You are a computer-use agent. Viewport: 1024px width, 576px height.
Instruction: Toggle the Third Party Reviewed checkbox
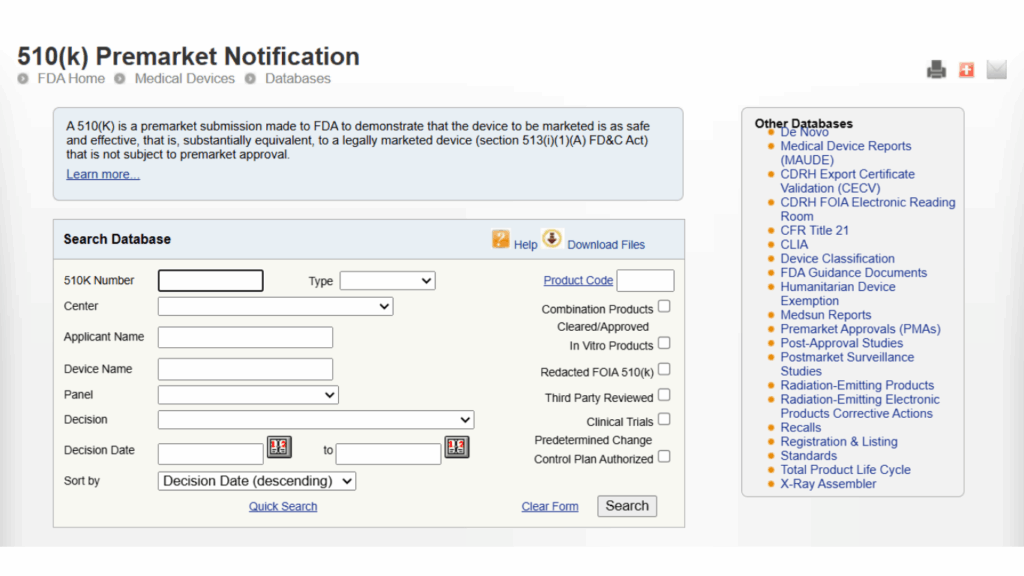coord(664,396)
